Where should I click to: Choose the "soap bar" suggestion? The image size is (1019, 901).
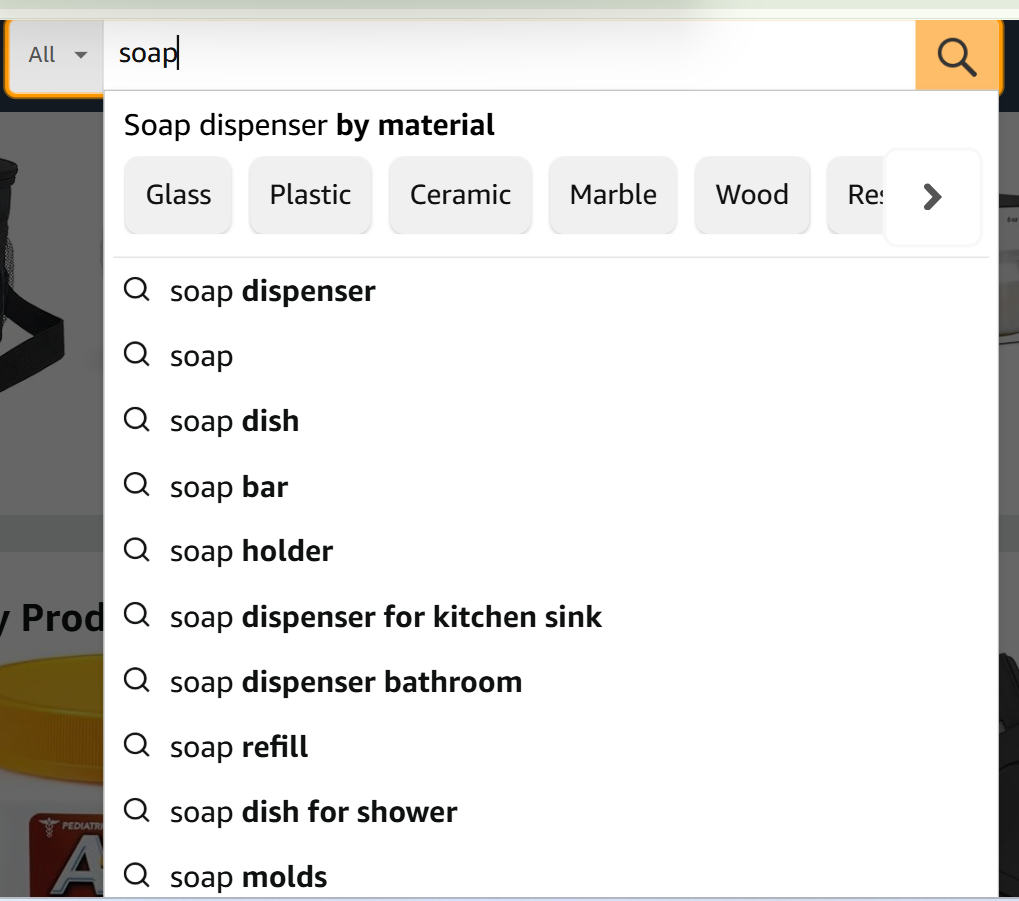click(x=229, y=487)
